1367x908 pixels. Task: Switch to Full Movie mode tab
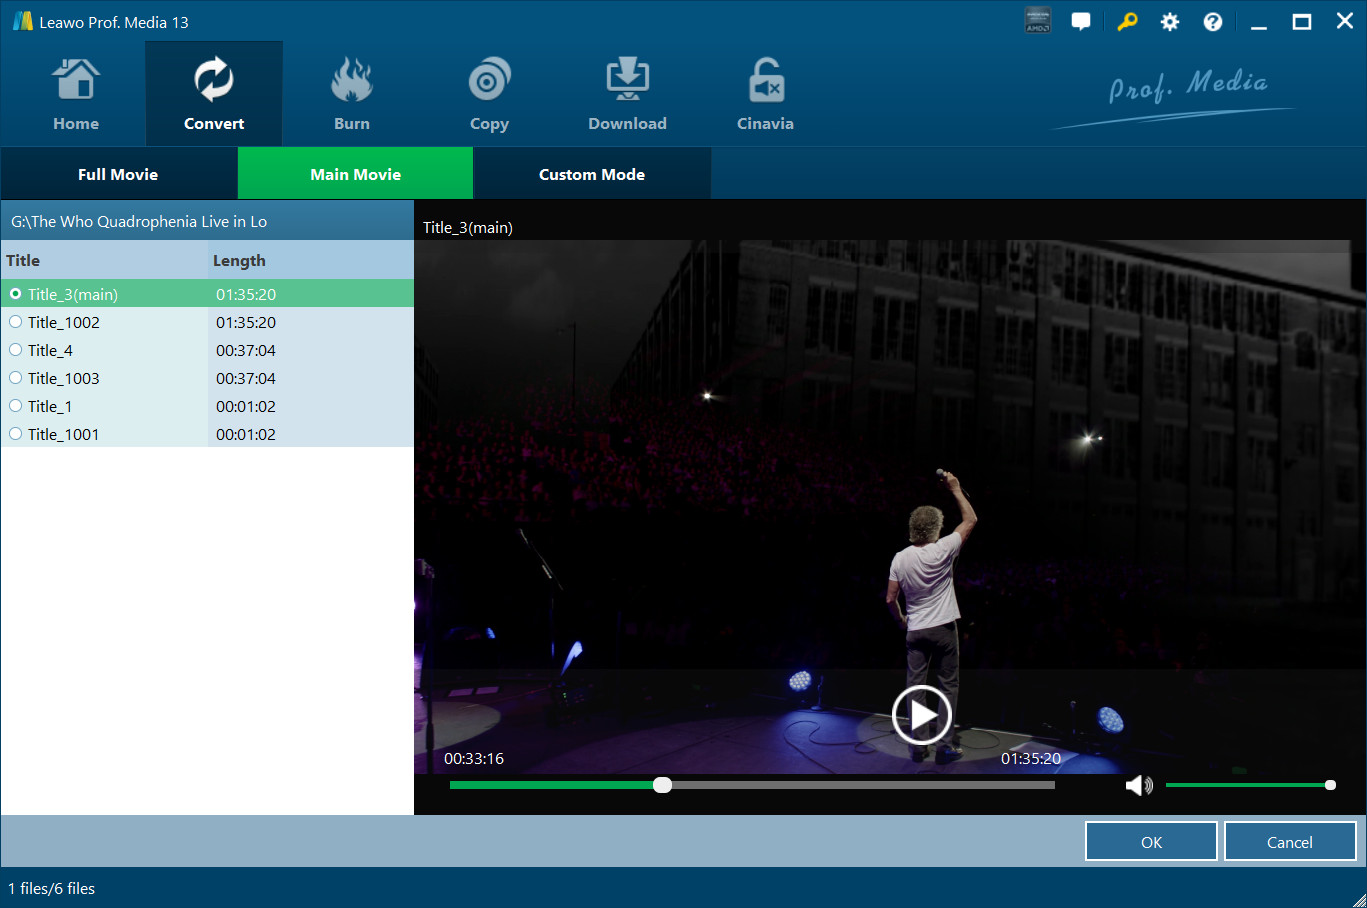118,174
